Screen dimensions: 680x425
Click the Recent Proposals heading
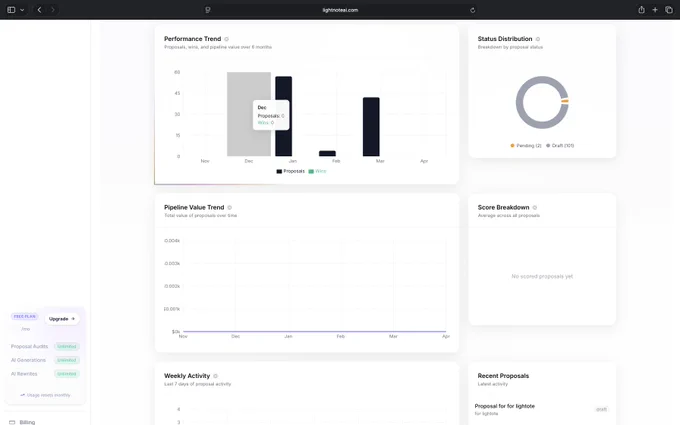click(503, 376)
